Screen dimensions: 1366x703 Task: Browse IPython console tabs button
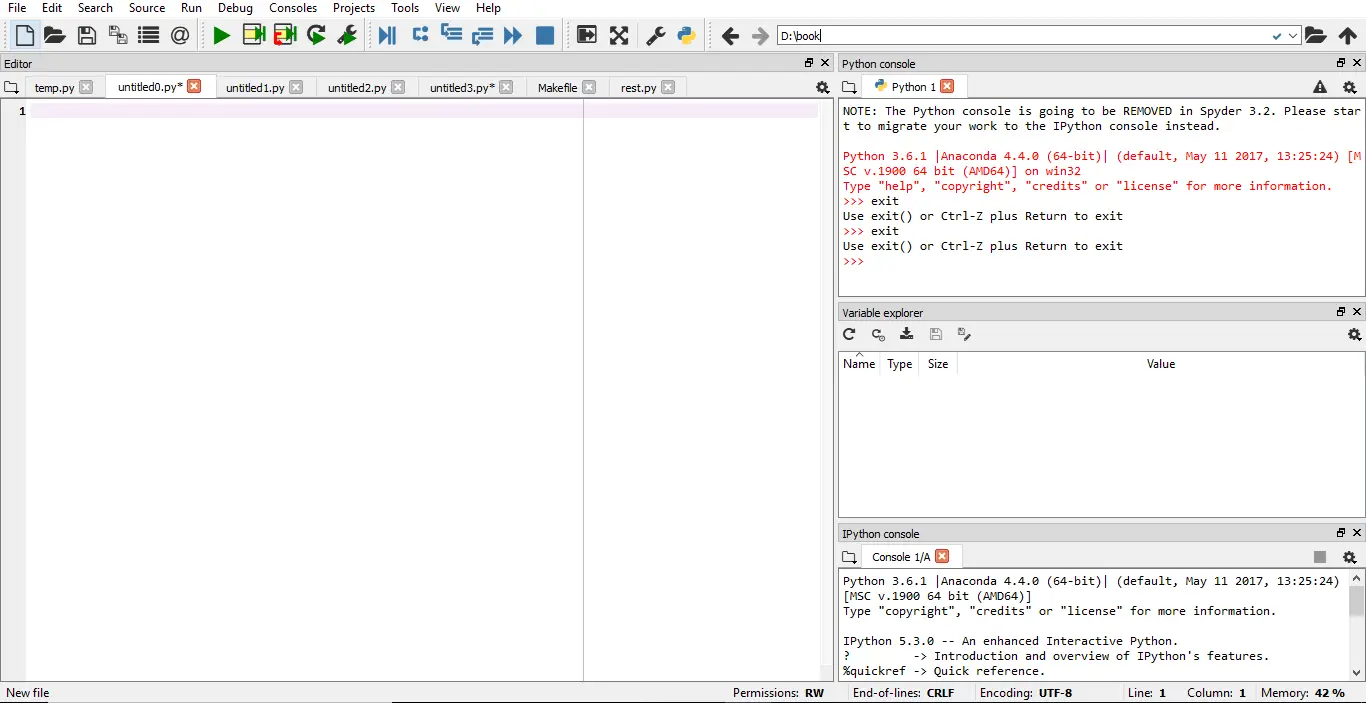849,557
